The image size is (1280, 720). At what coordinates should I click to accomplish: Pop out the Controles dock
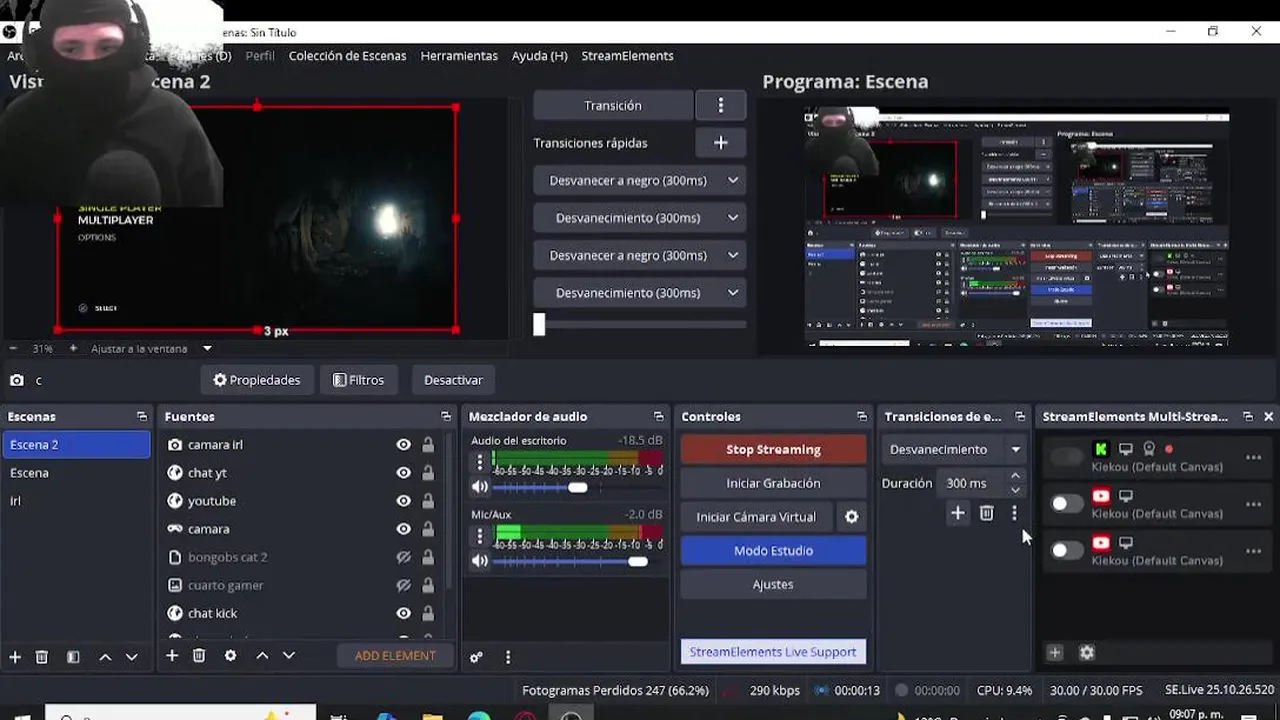(x=862, y=416)
